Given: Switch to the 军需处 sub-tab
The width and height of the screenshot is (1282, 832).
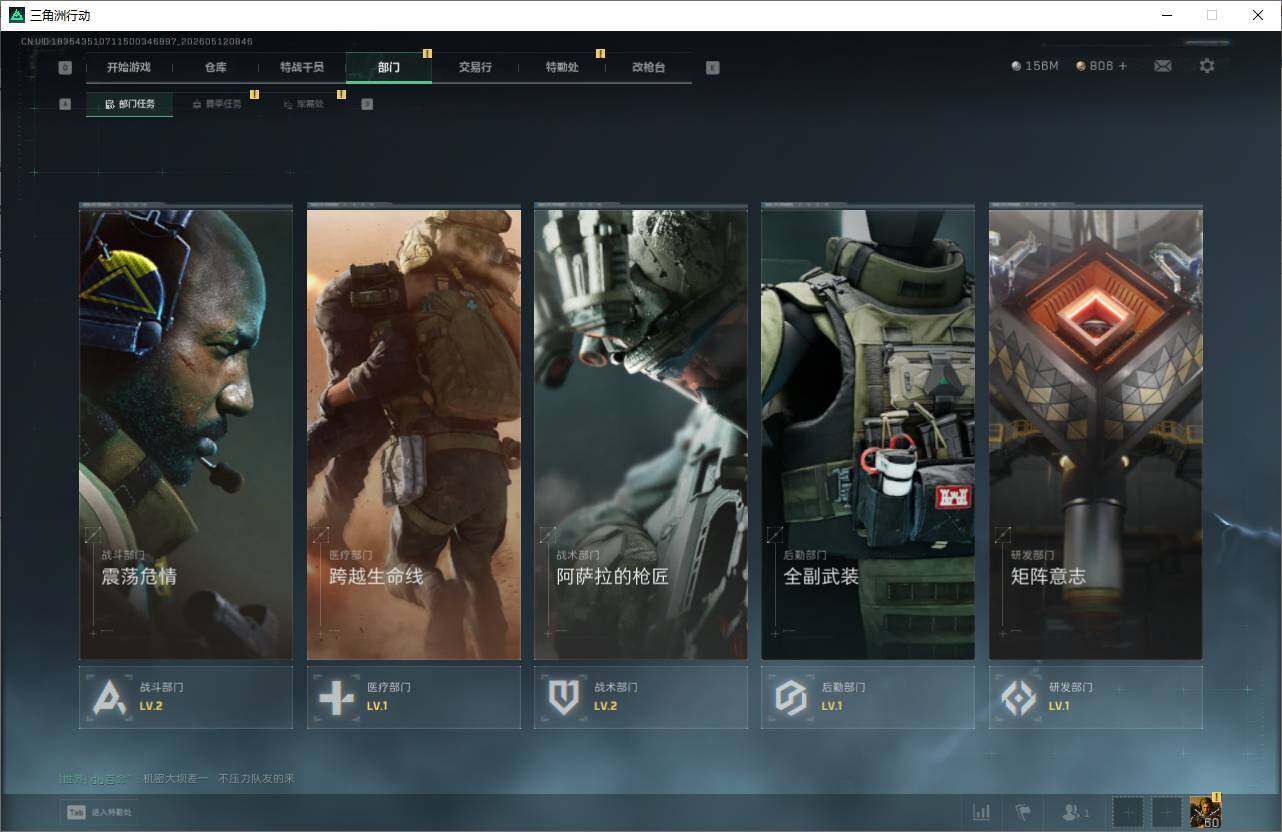Looking at the screenshot, I should coord(302,104).
